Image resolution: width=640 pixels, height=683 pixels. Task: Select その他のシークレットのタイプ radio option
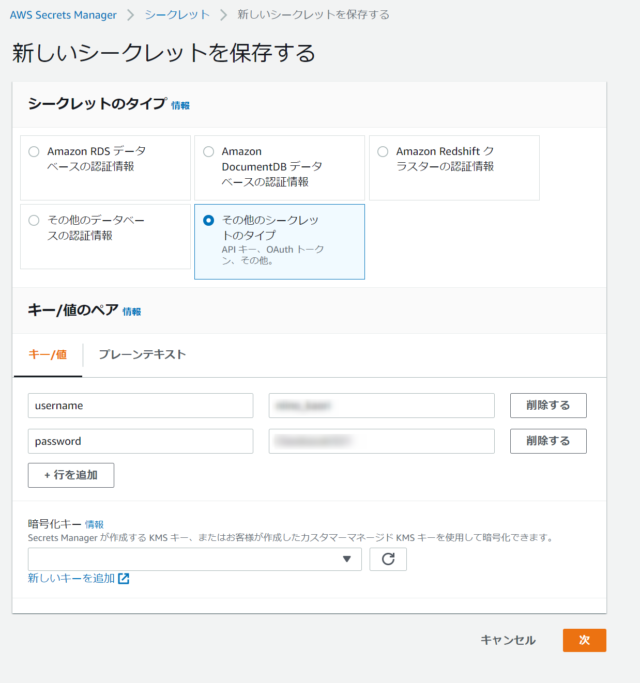tap(209, 220)
